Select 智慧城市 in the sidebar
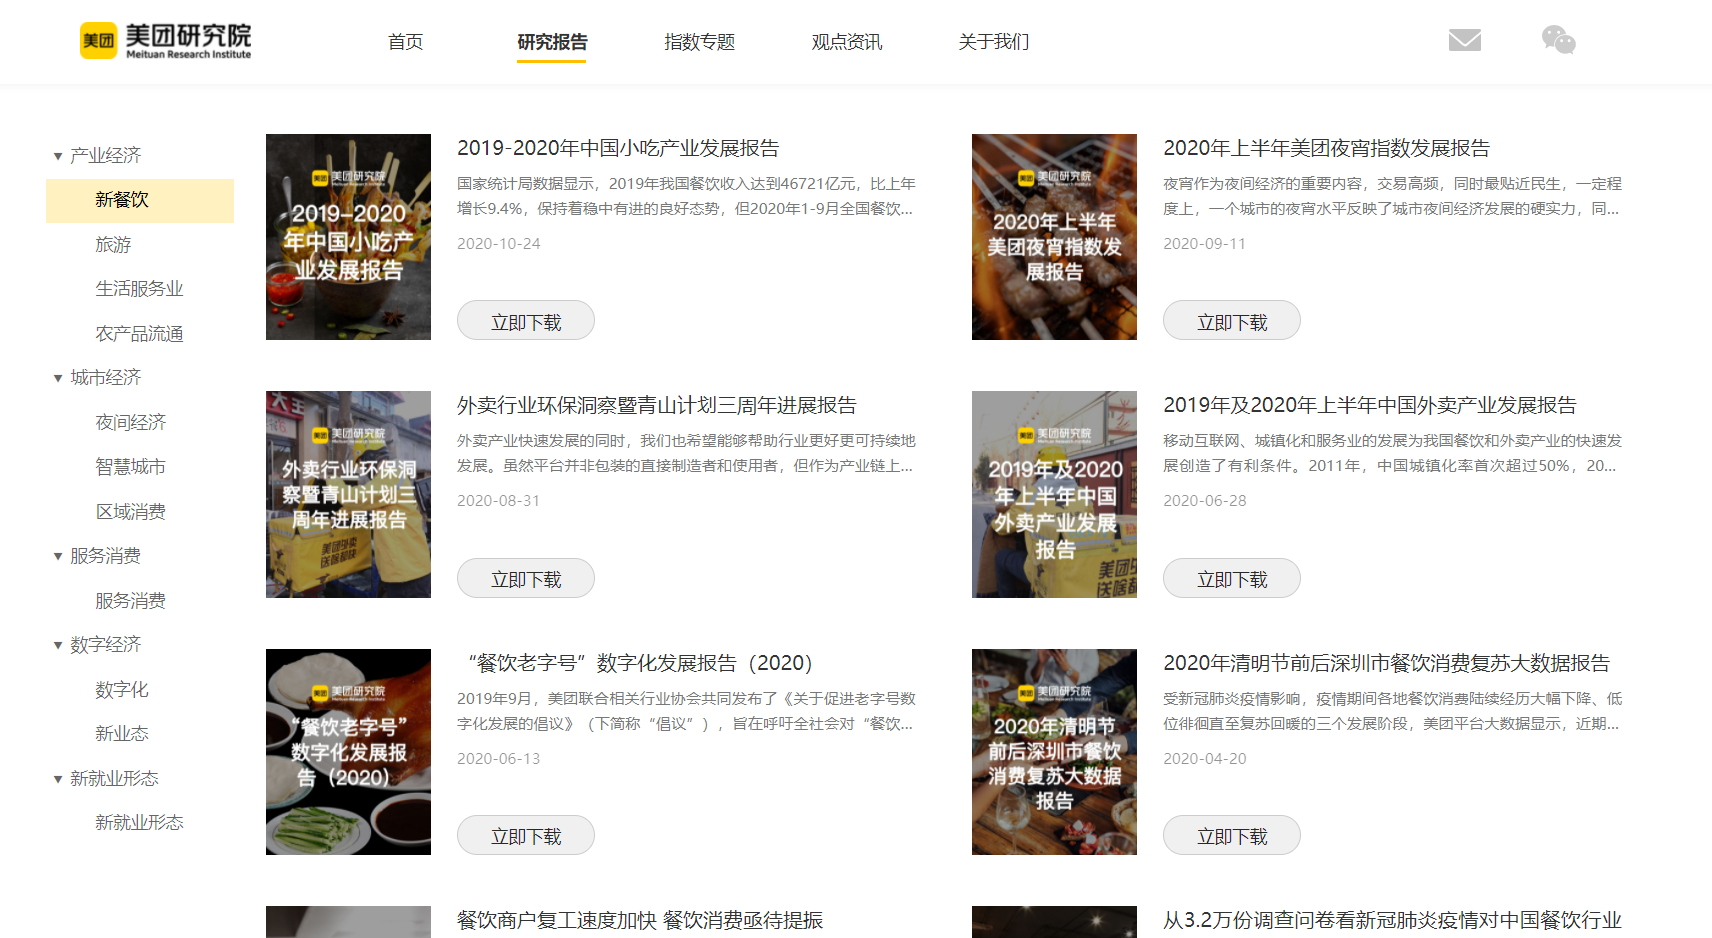 coord(130,467)
